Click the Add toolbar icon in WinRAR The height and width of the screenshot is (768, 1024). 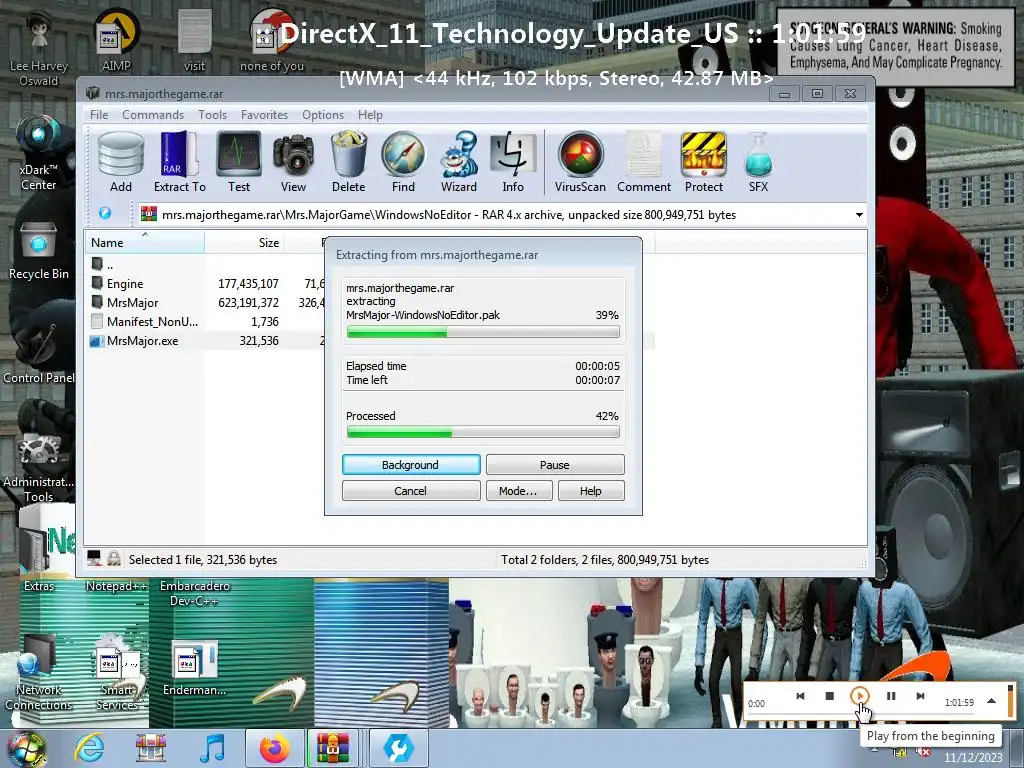pyautogui.click(x=121, y=162)
